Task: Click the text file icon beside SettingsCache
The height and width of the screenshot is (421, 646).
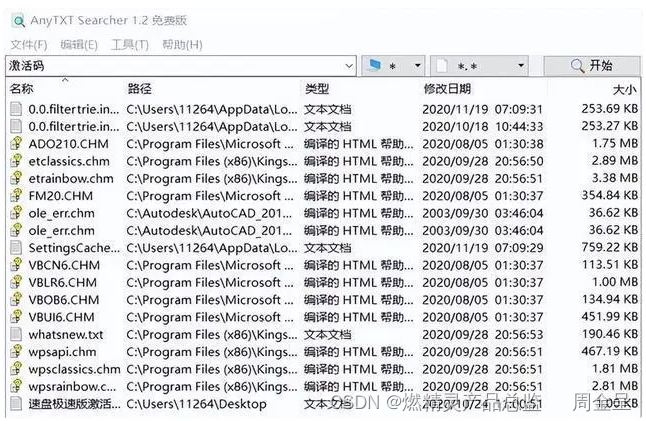Action: (16, 248)
